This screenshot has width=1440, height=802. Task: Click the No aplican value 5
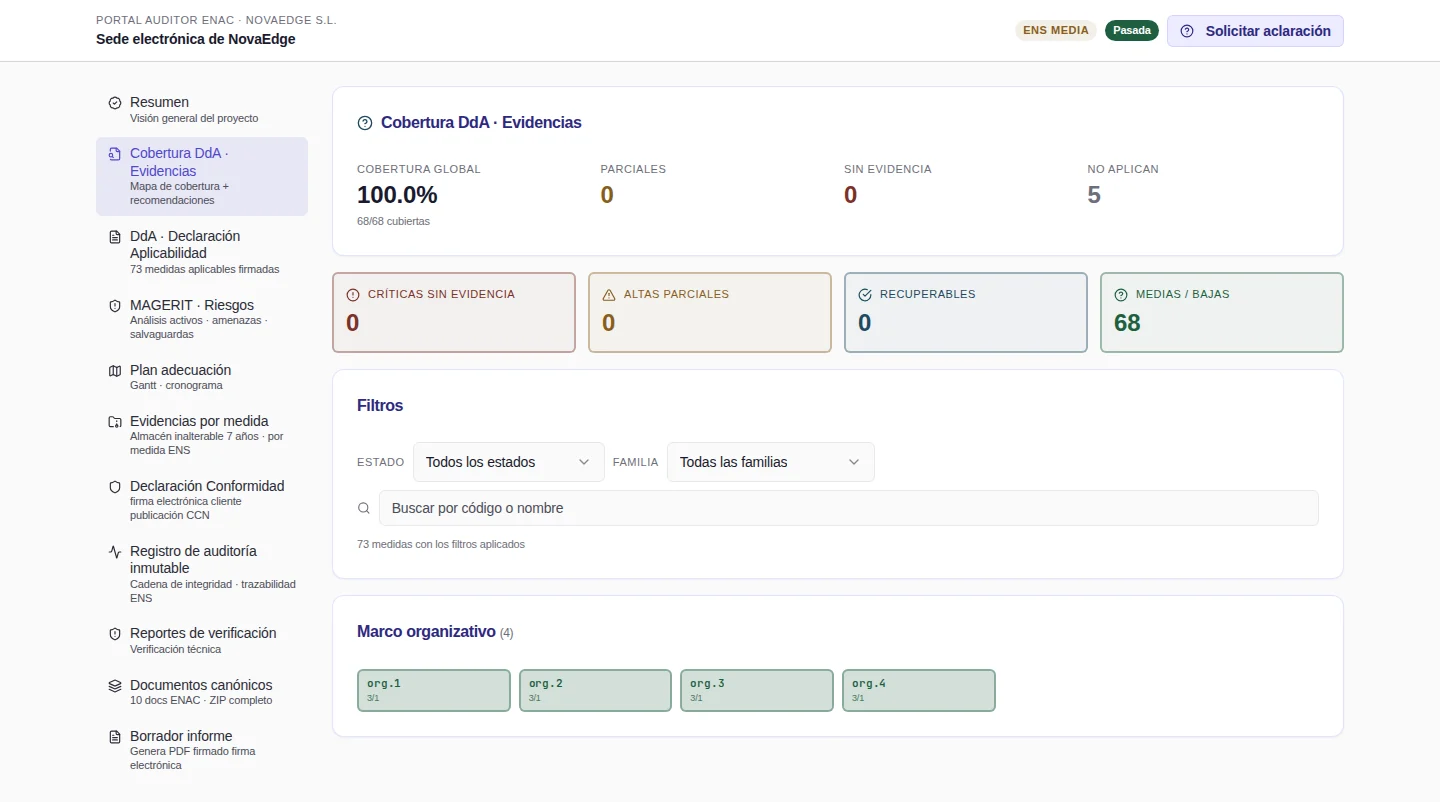coord(1094,195)
